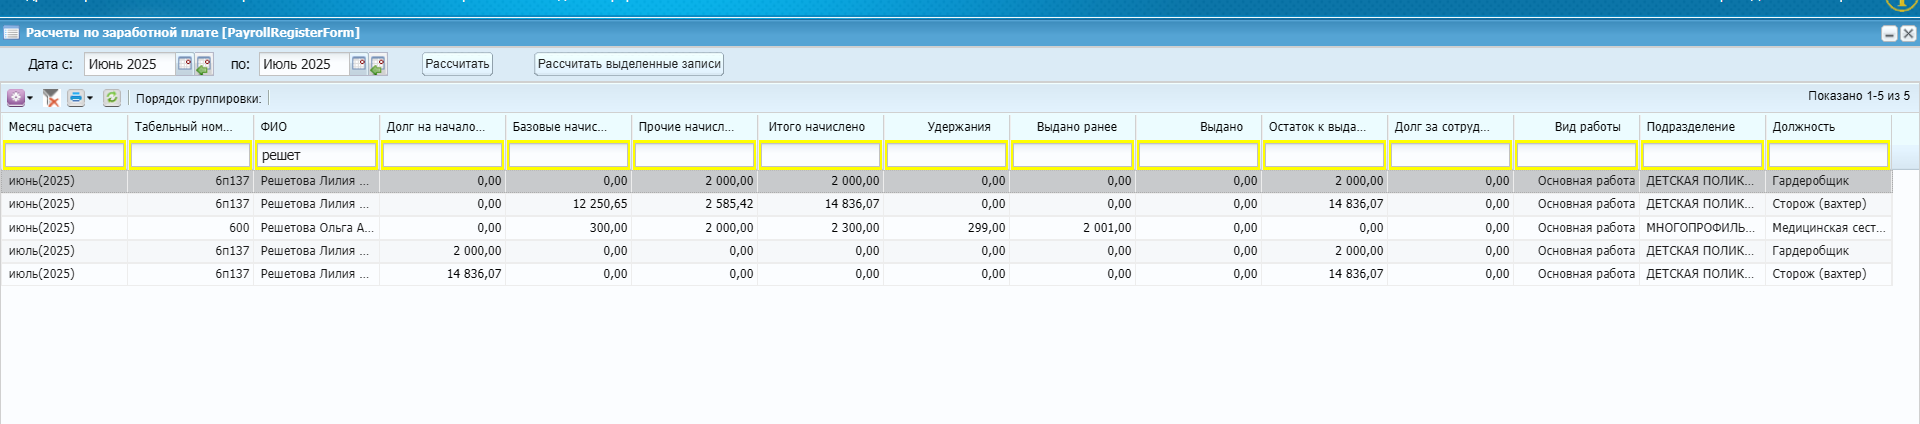
Task: Sort by Должность column header
Action: (x=1829, y=127)
